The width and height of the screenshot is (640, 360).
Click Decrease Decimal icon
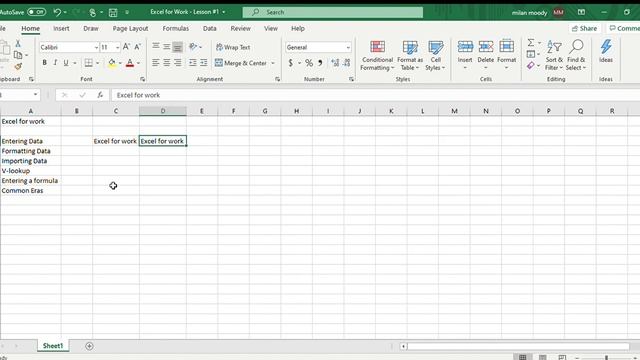pos(347,63)
